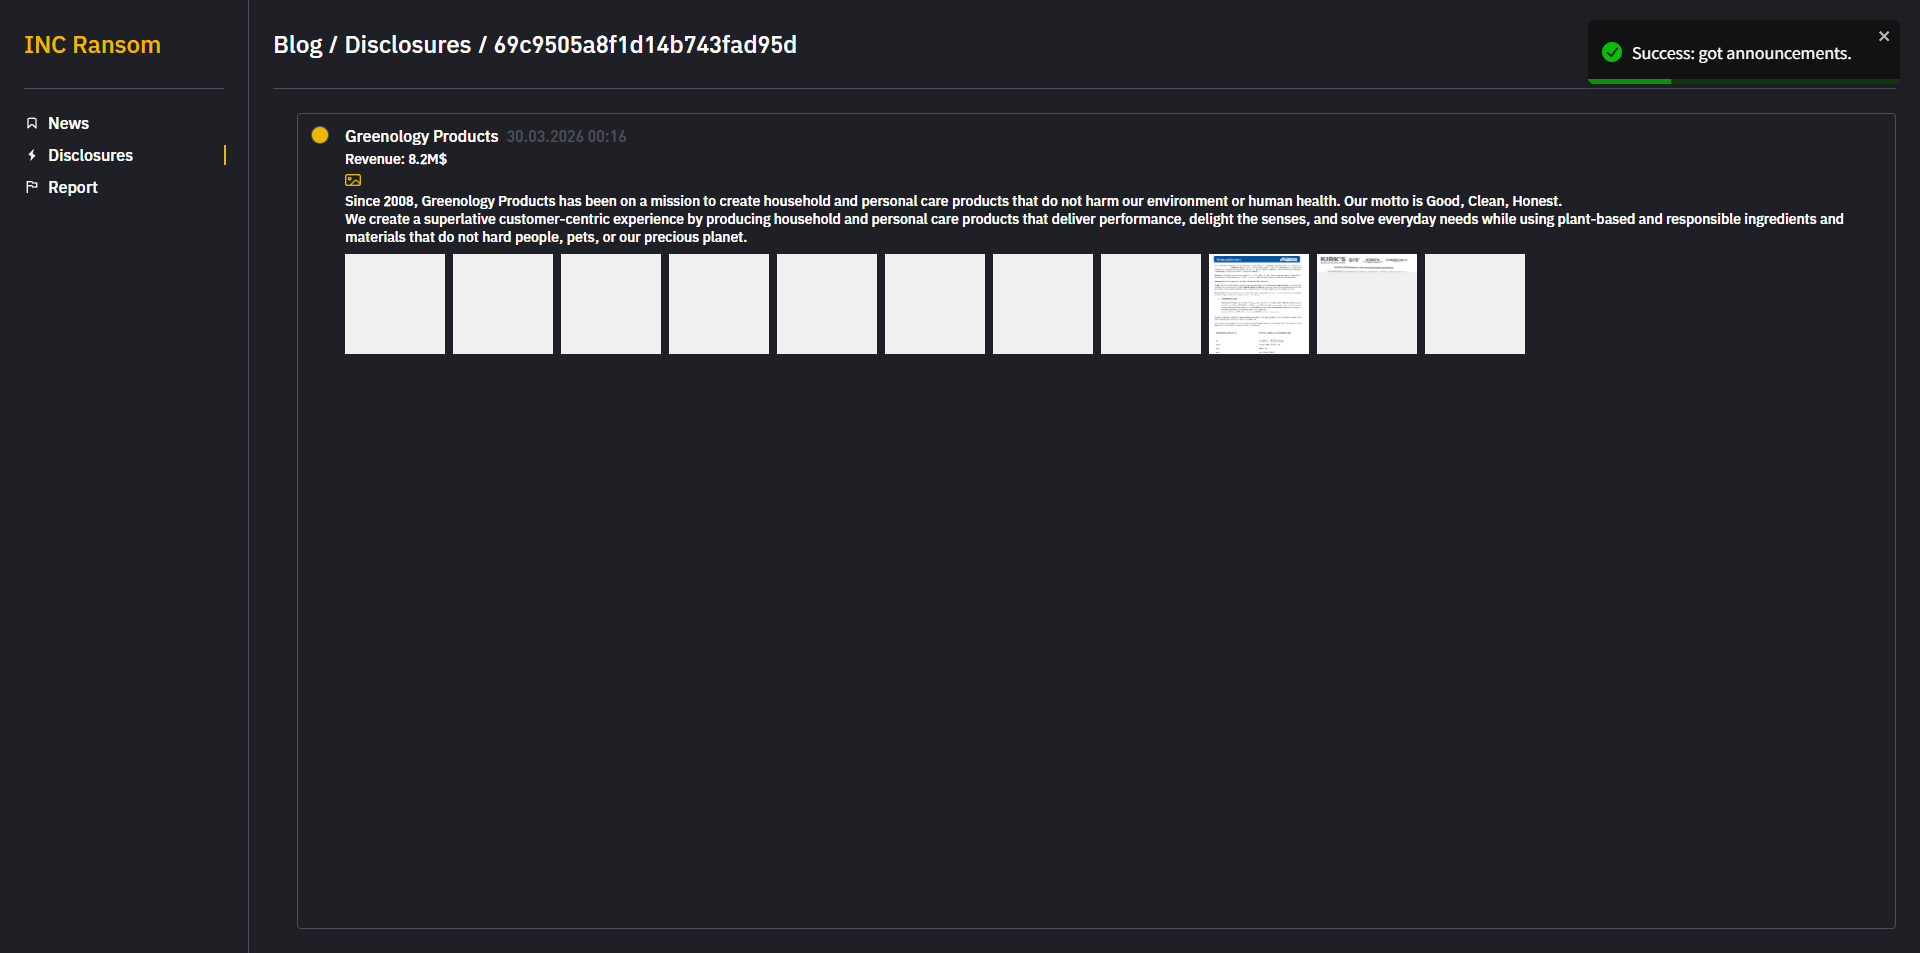Go to the Report page
1920x953 pixels.
click(x=72, y=188)
